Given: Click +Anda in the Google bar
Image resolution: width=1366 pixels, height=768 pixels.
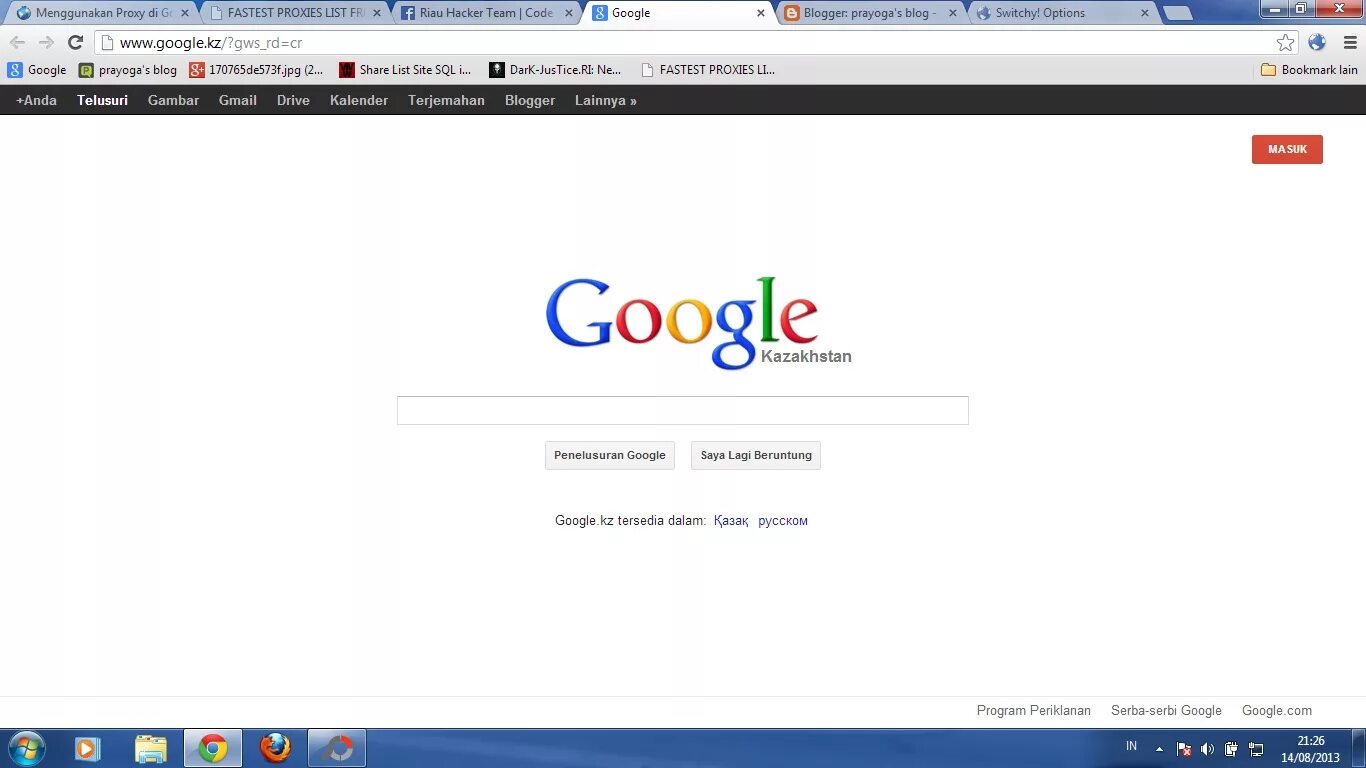Looking at the screenshot, I should [36, 100].
